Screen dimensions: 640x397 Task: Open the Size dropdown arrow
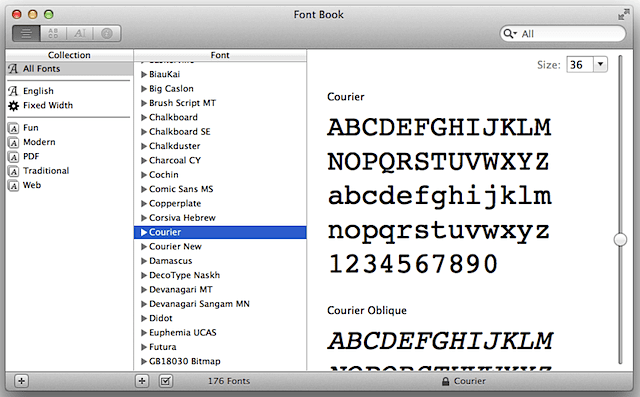pos(600,64)
